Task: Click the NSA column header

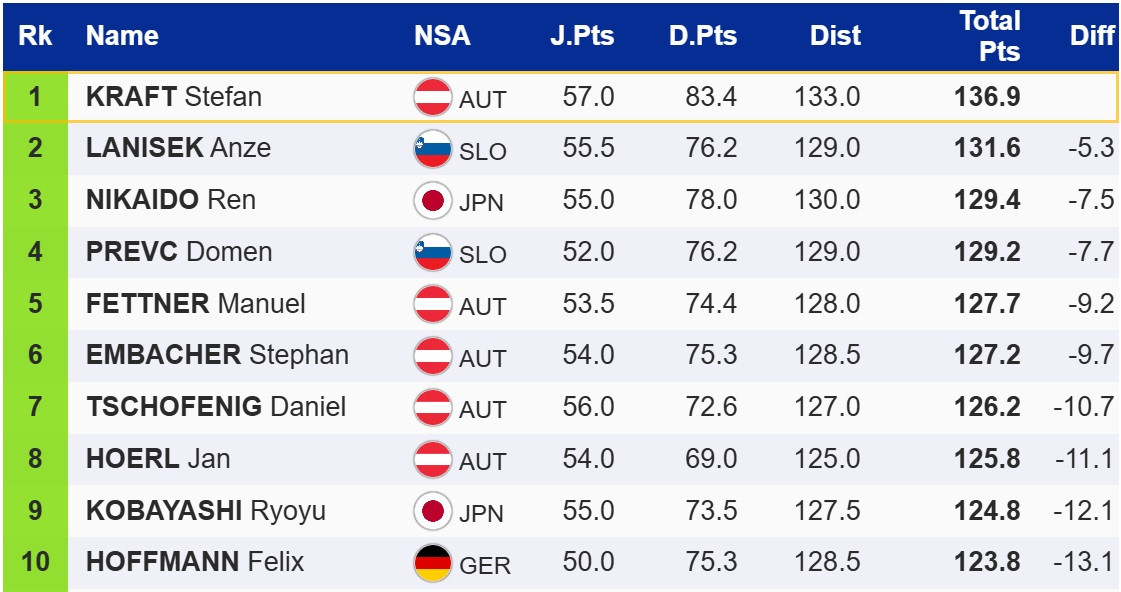Action: 442,36
